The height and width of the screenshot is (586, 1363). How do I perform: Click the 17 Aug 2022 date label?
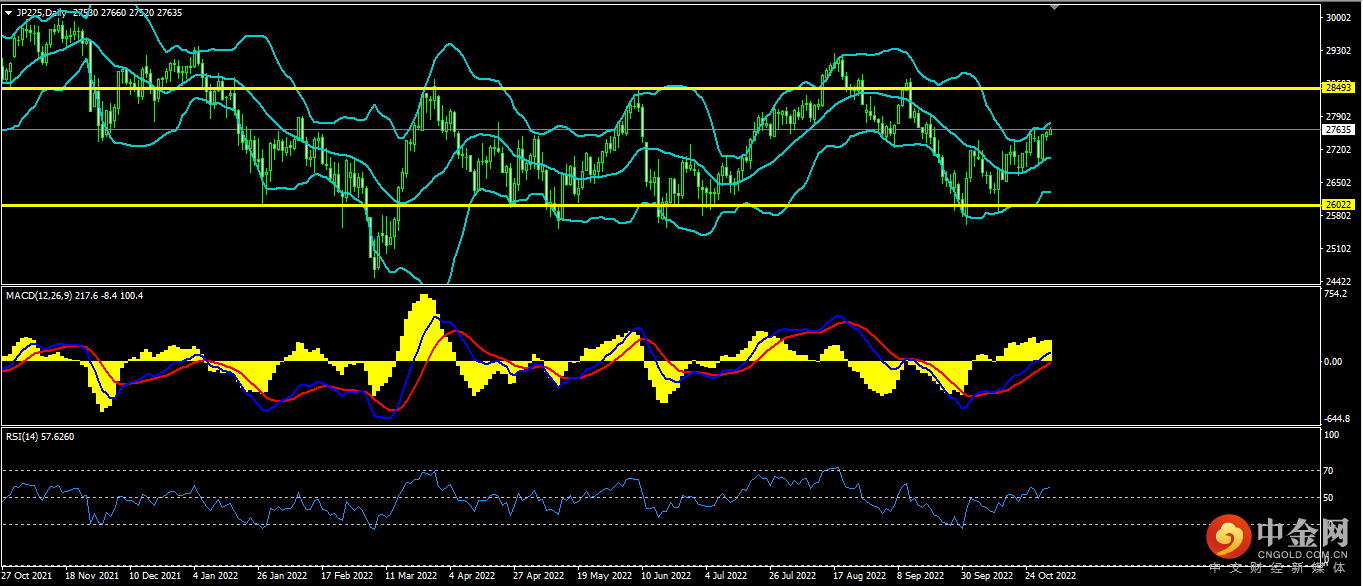click(859, 576)
